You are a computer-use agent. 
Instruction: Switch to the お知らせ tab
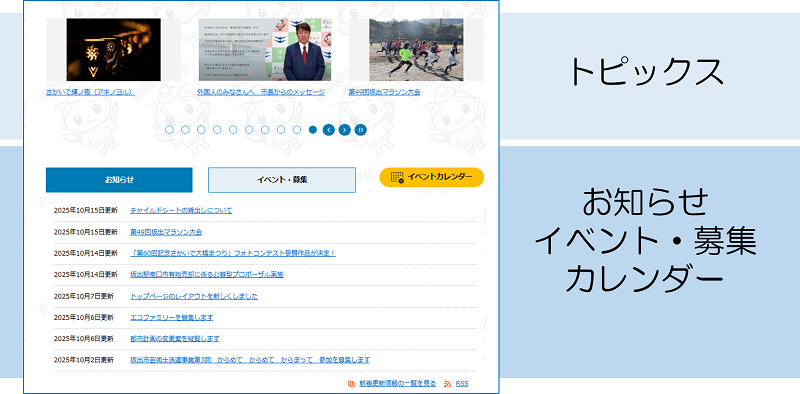coord(119,180)
